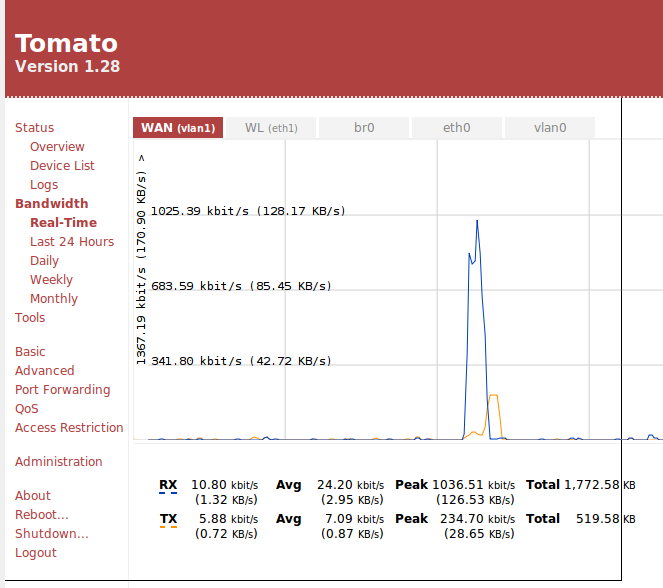Open QoS settings
The height and width of the screenshot is (588, 663).
27,409
